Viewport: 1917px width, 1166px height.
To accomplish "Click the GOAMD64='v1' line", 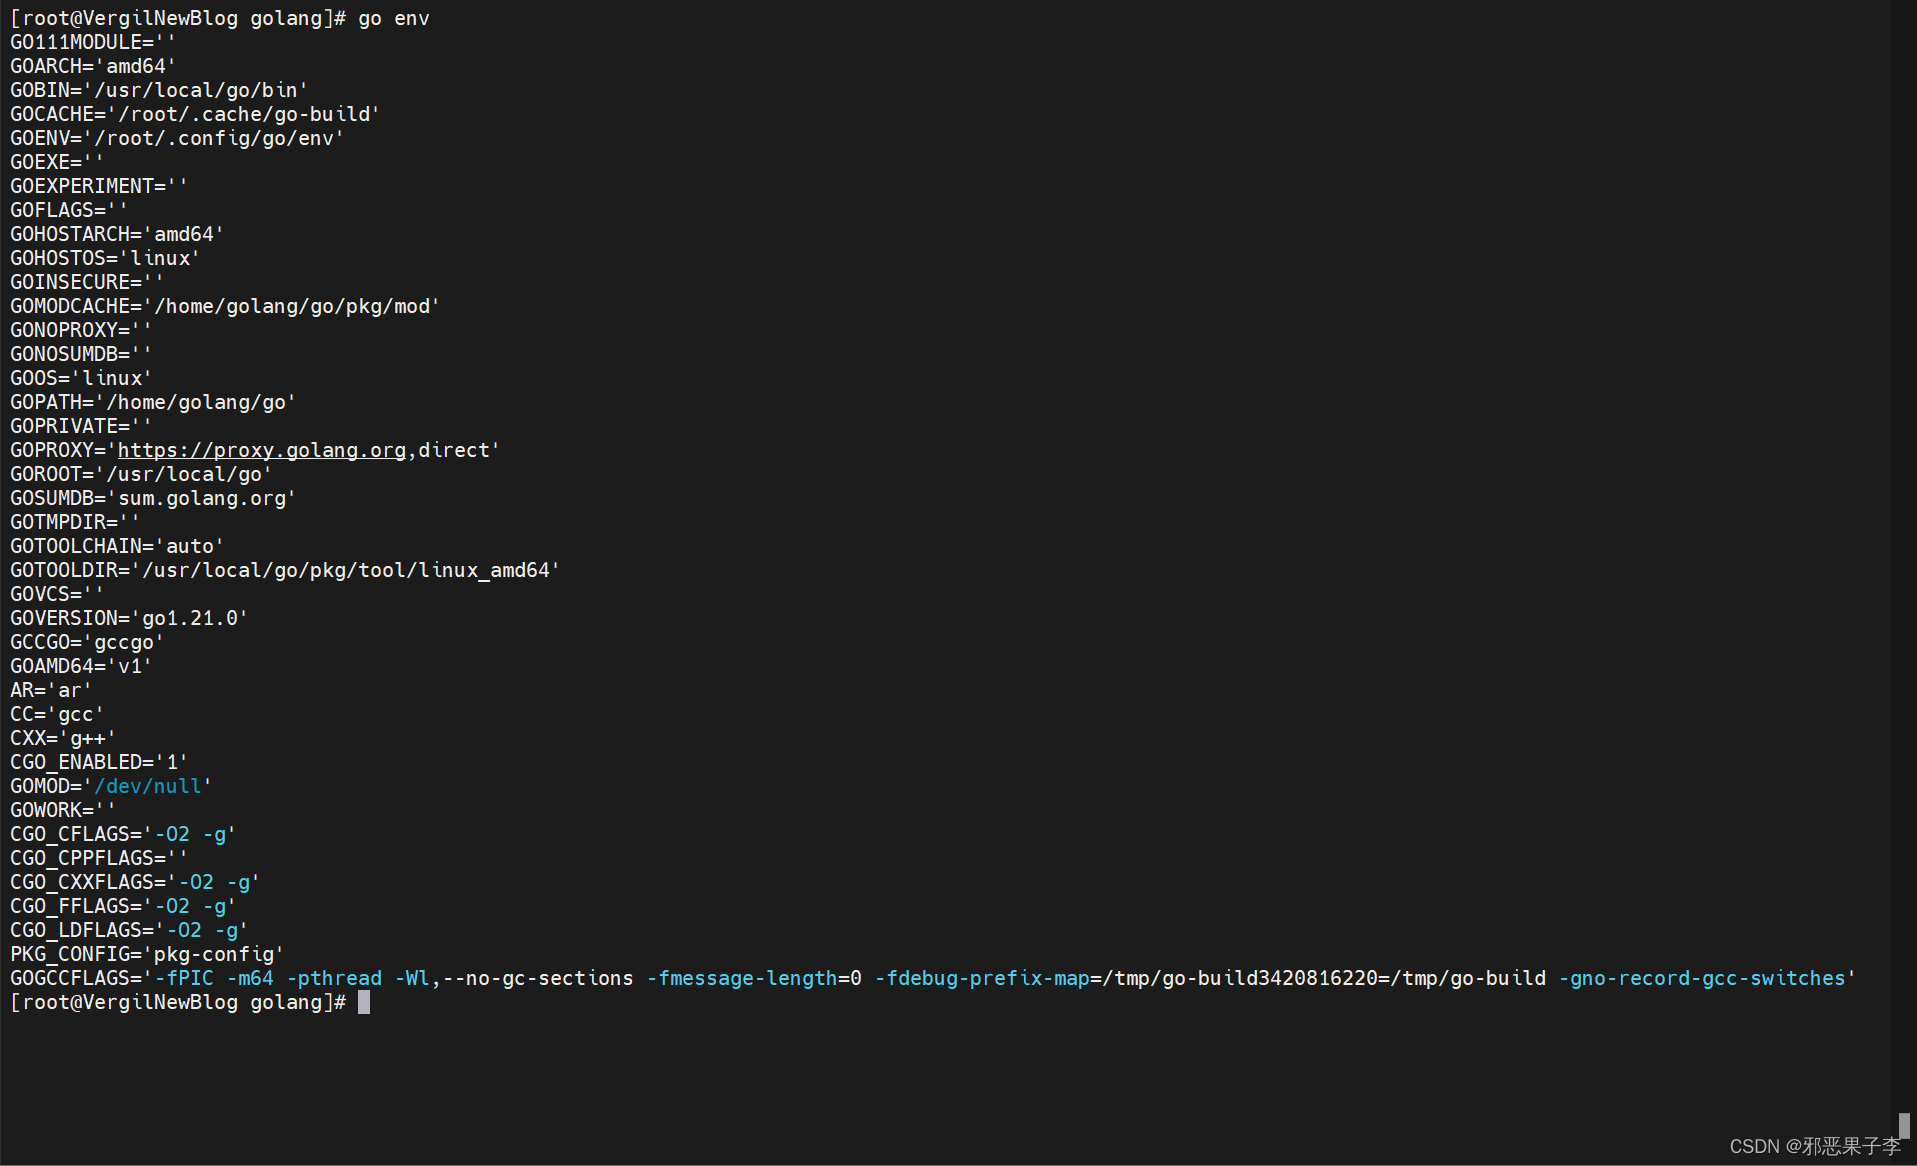I will pyautogui.click(x=81, y=666).
